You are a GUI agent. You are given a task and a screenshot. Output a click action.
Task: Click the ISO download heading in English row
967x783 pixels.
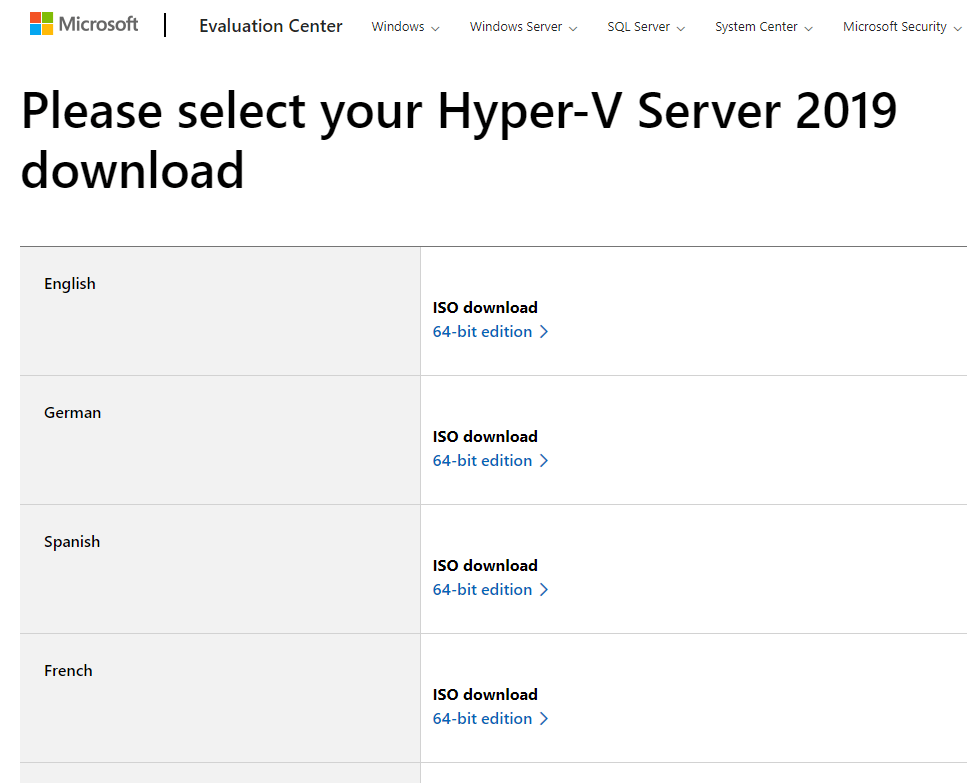485,308
